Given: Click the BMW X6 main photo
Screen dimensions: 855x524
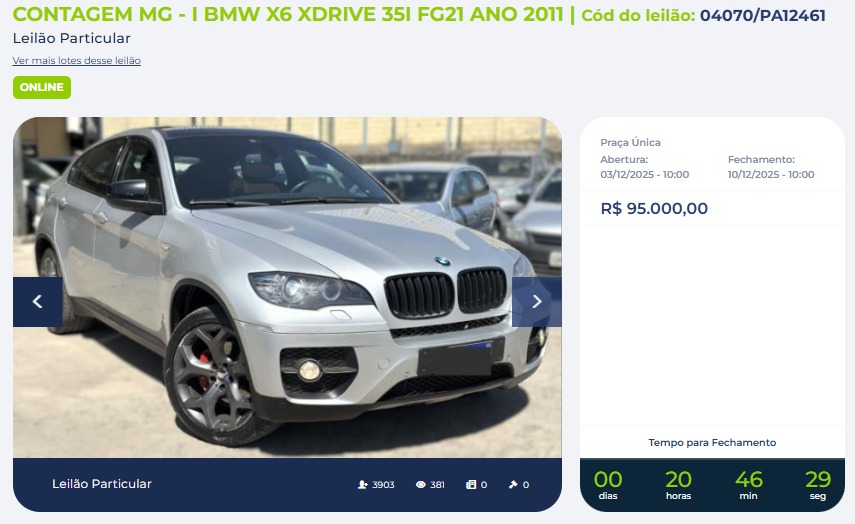Looking at the screenshot, I should tap(287, 287).
